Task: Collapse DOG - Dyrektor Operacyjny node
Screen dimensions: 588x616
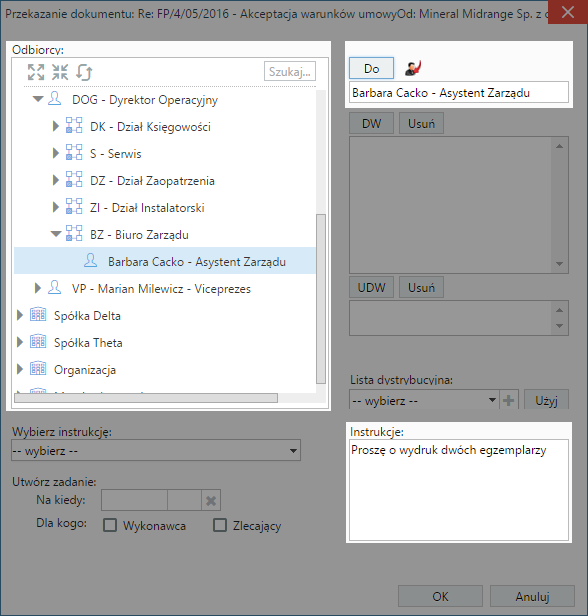Action: click(x=38, y=99)
